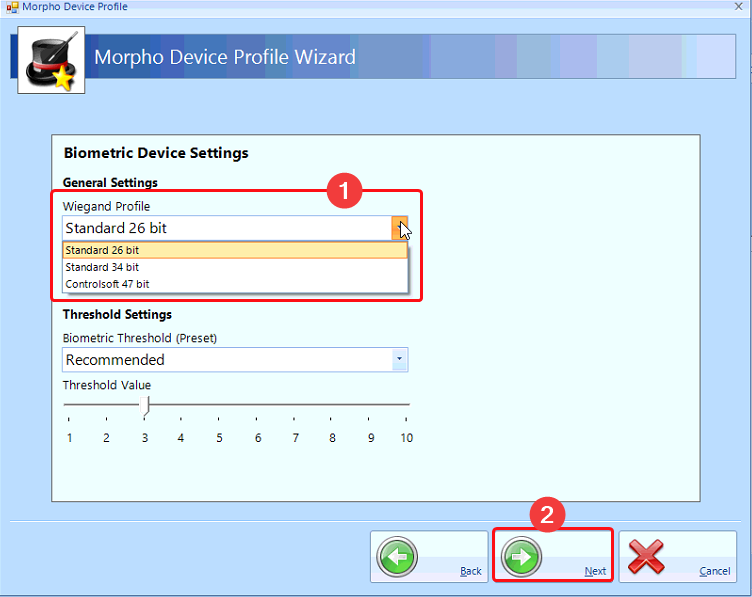752x597 pixels.
Task: Select Standard 26 bit from the list
Action: click(x=235, y=250)
